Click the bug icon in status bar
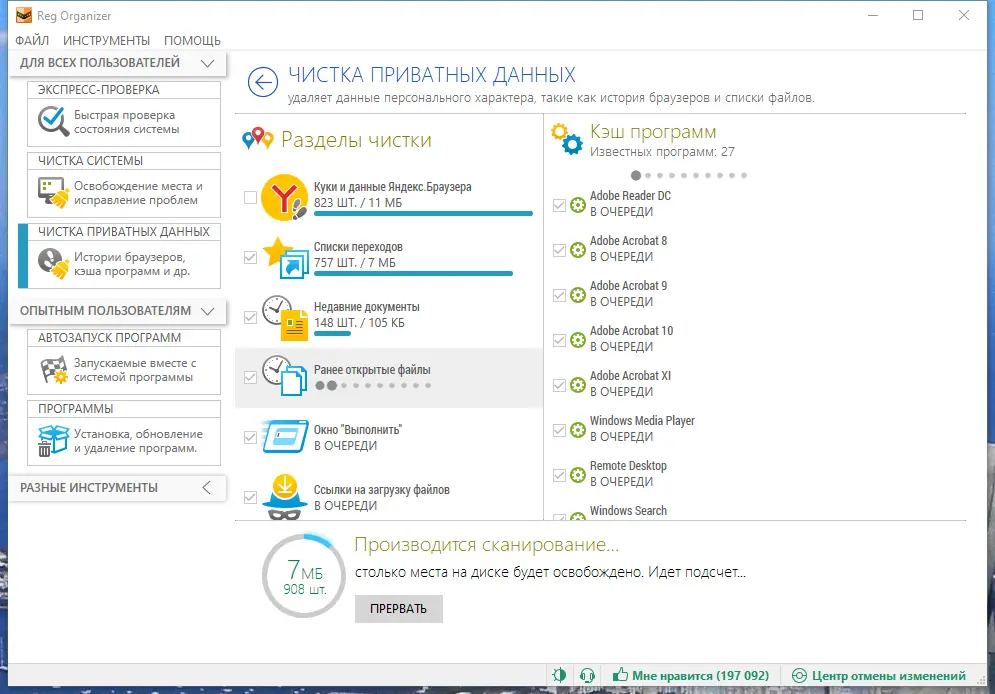 coord(559,675)
